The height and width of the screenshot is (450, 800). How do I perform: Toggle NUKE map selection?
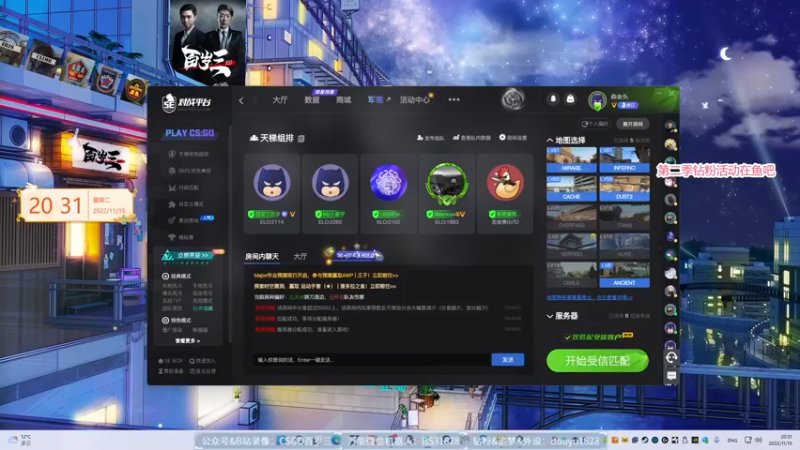tap(624, 246)
